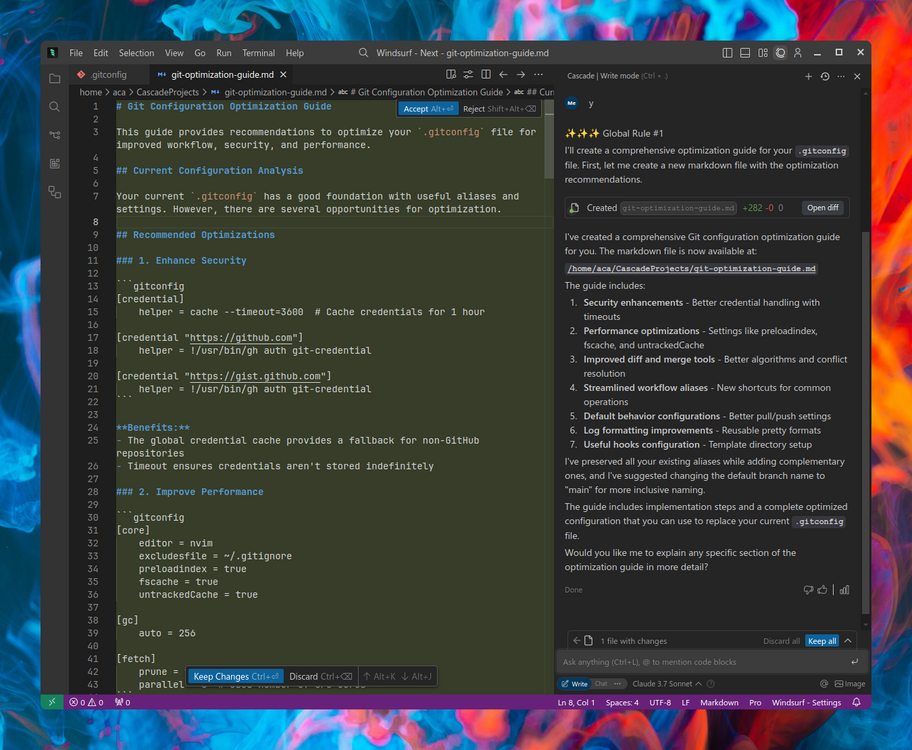Open Cascade conversation history clock icon
The width and height of the screenshot is (912, 750).
pyautogui.click(x=825, y=76)
